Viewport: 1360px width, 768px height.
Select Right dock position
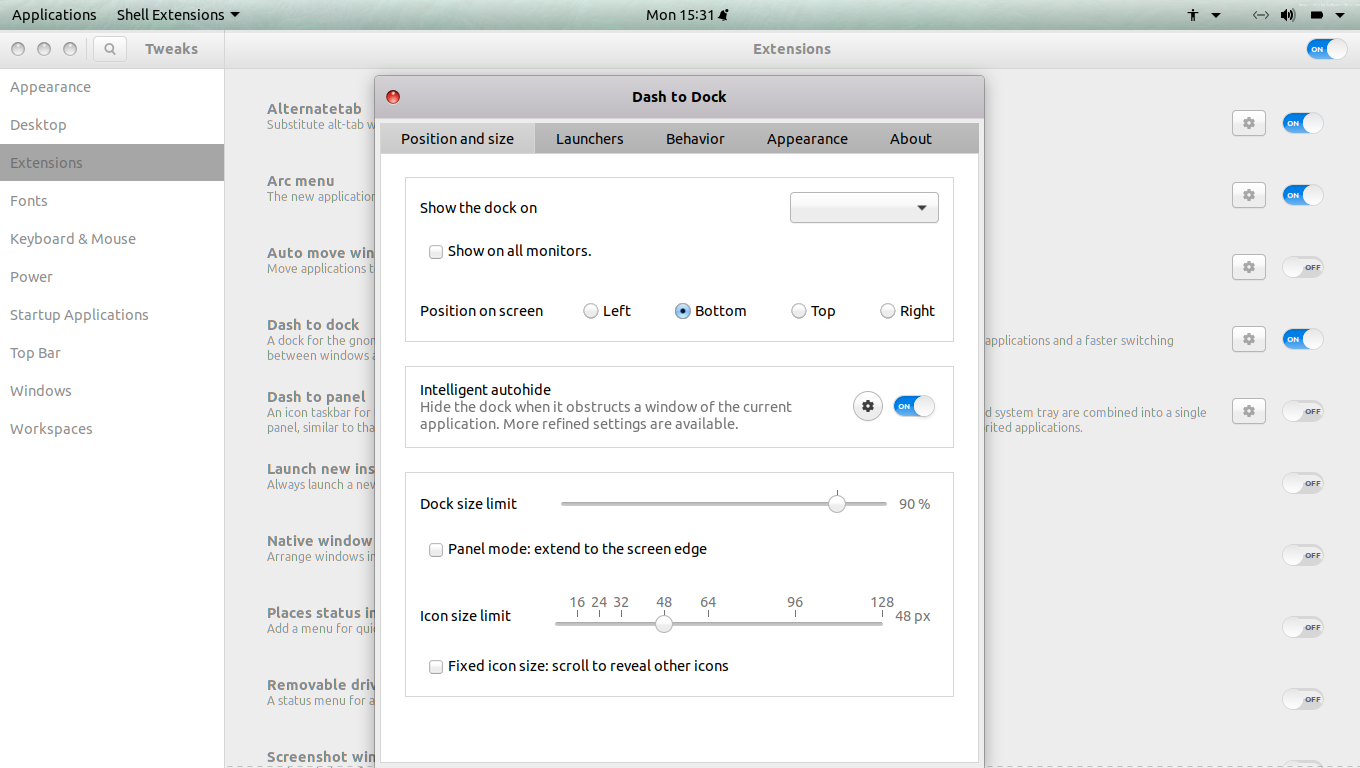888,311
